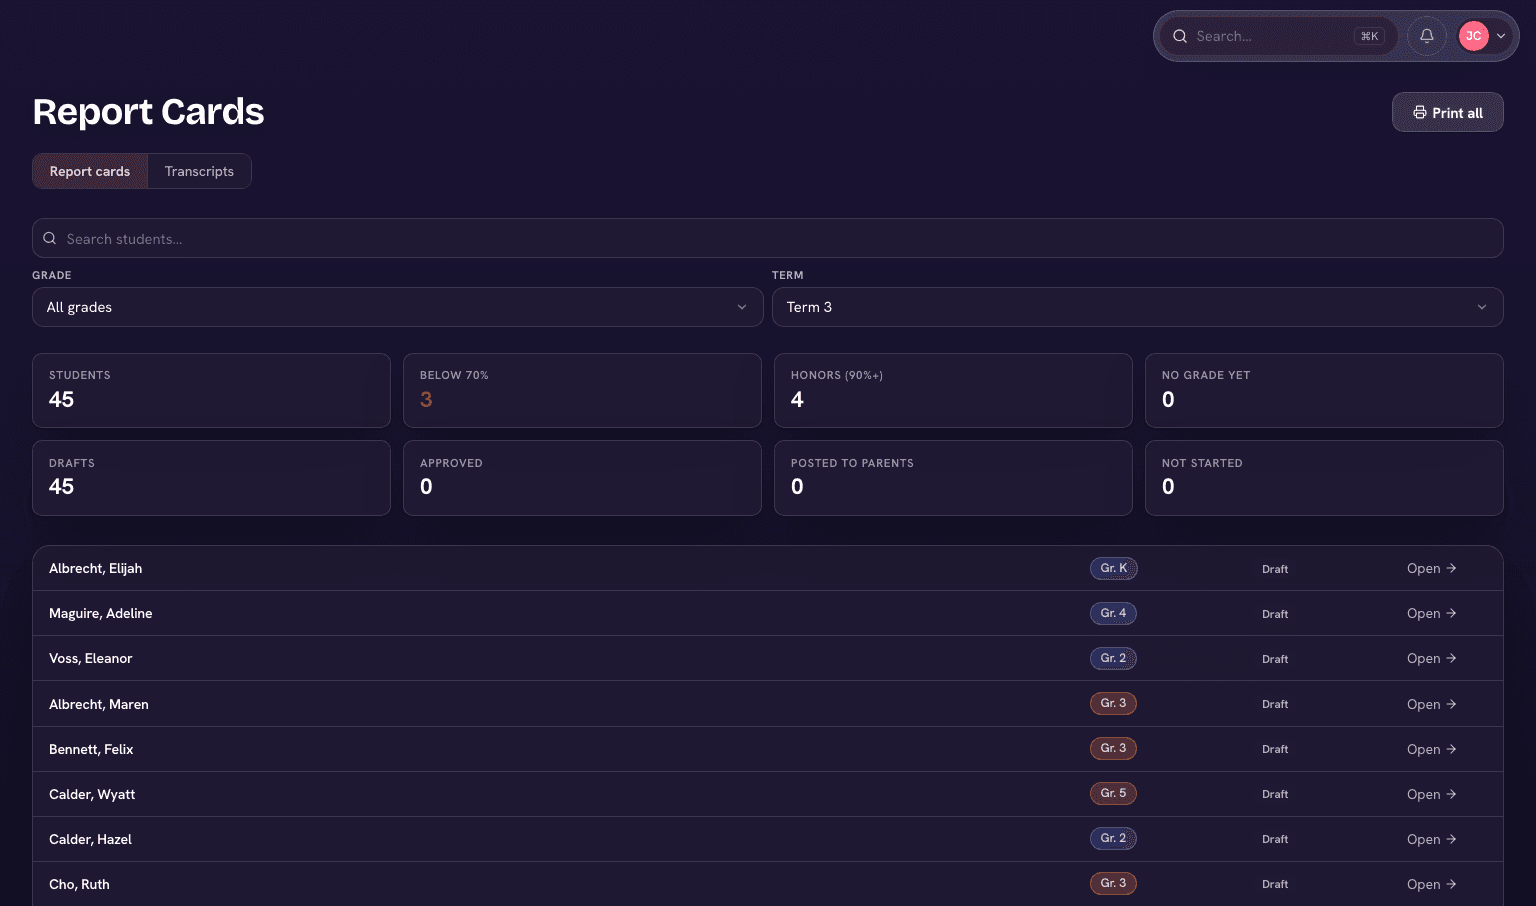Viewport: 1536px width, 906px height.
Task: Click the magnifier icon in the top search bar
Action: 1180,36
